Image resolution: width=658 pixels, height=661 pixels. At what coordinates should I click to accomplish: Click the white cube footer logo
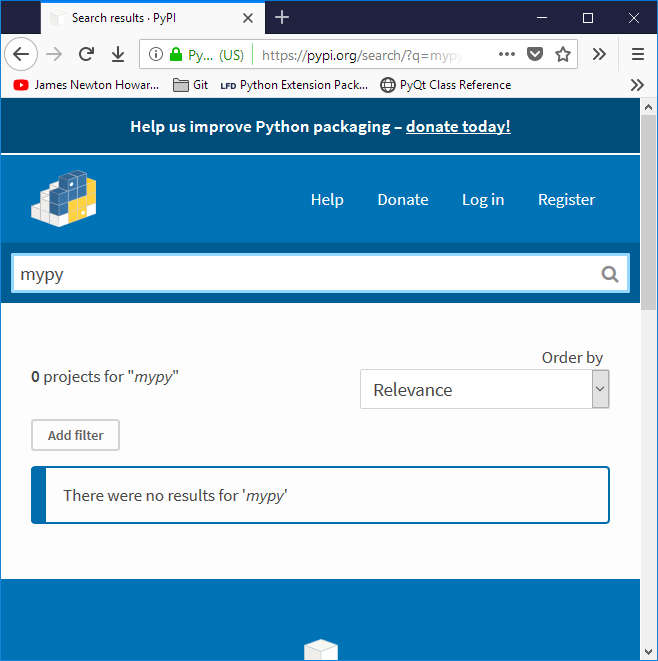pos(321,649)
